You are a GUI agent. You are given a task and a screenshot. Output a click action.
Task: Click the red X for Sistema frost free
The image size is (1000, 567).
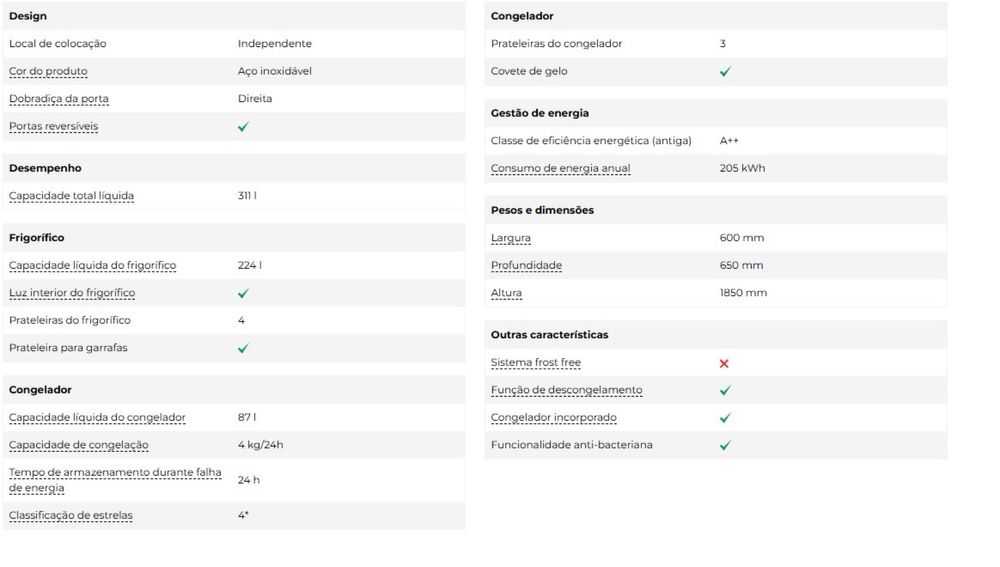click(724, 364)
